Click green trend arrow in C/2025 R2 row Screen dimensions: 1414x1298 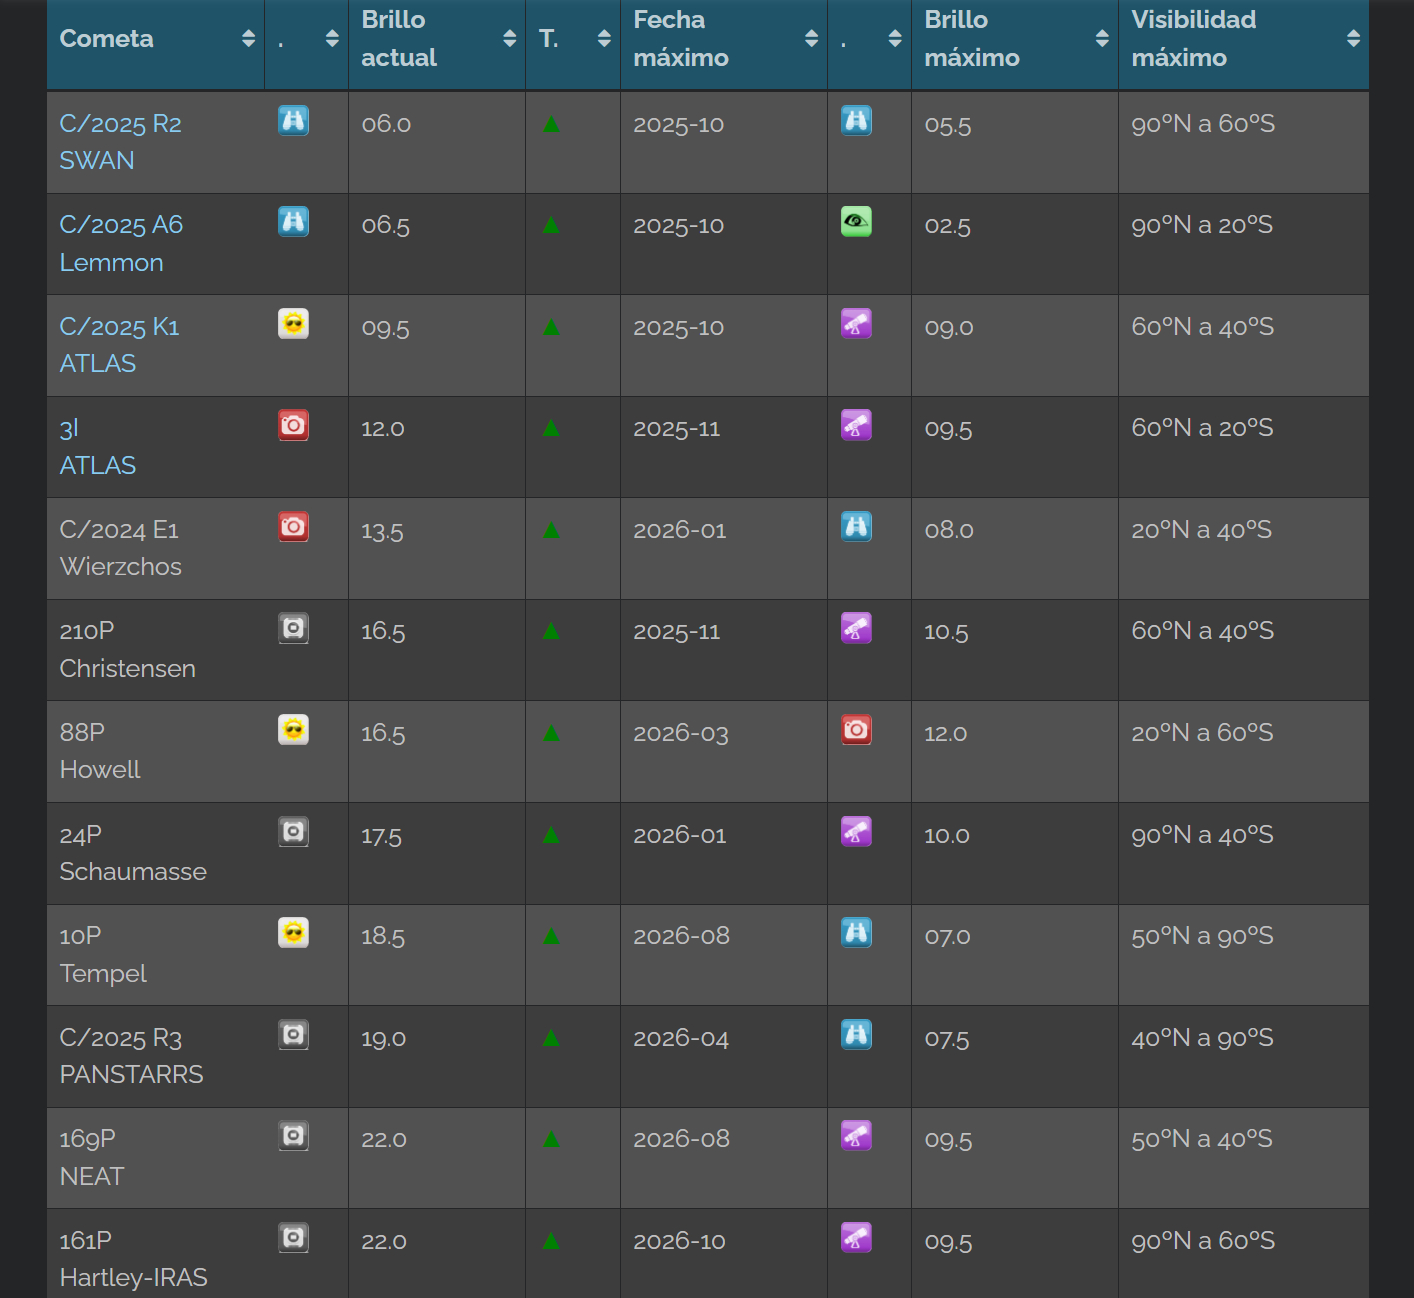tap(551, 124)
